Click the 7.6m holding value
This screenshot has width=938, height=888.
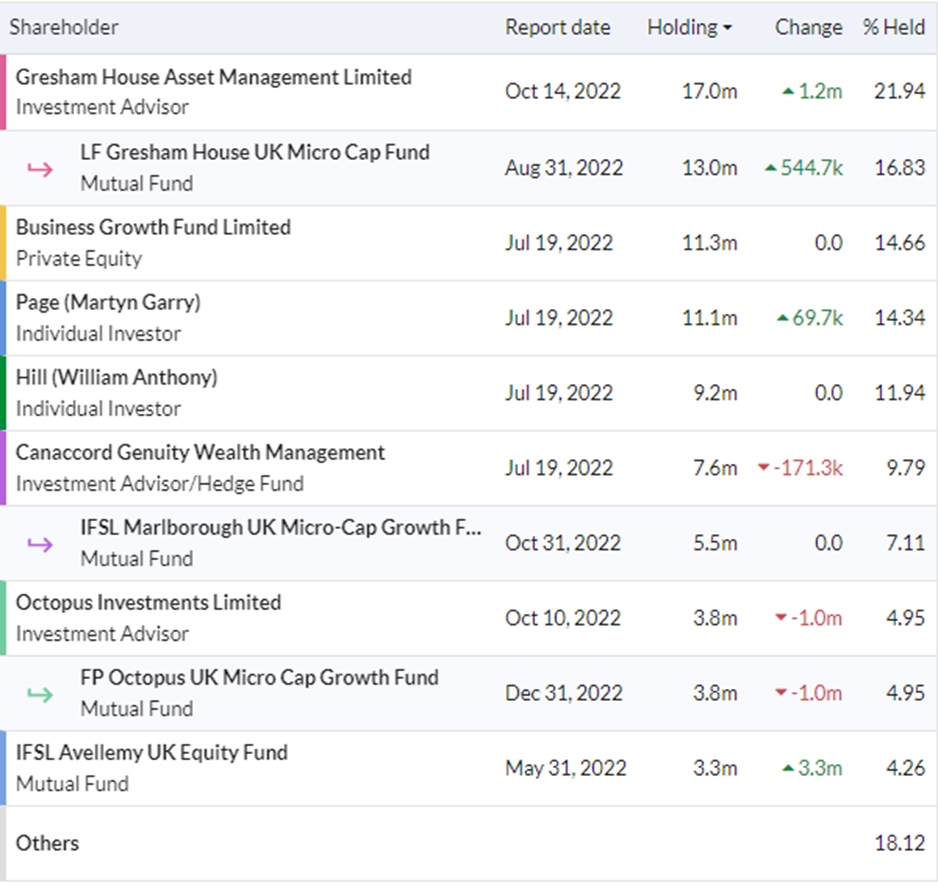[715, 468]
